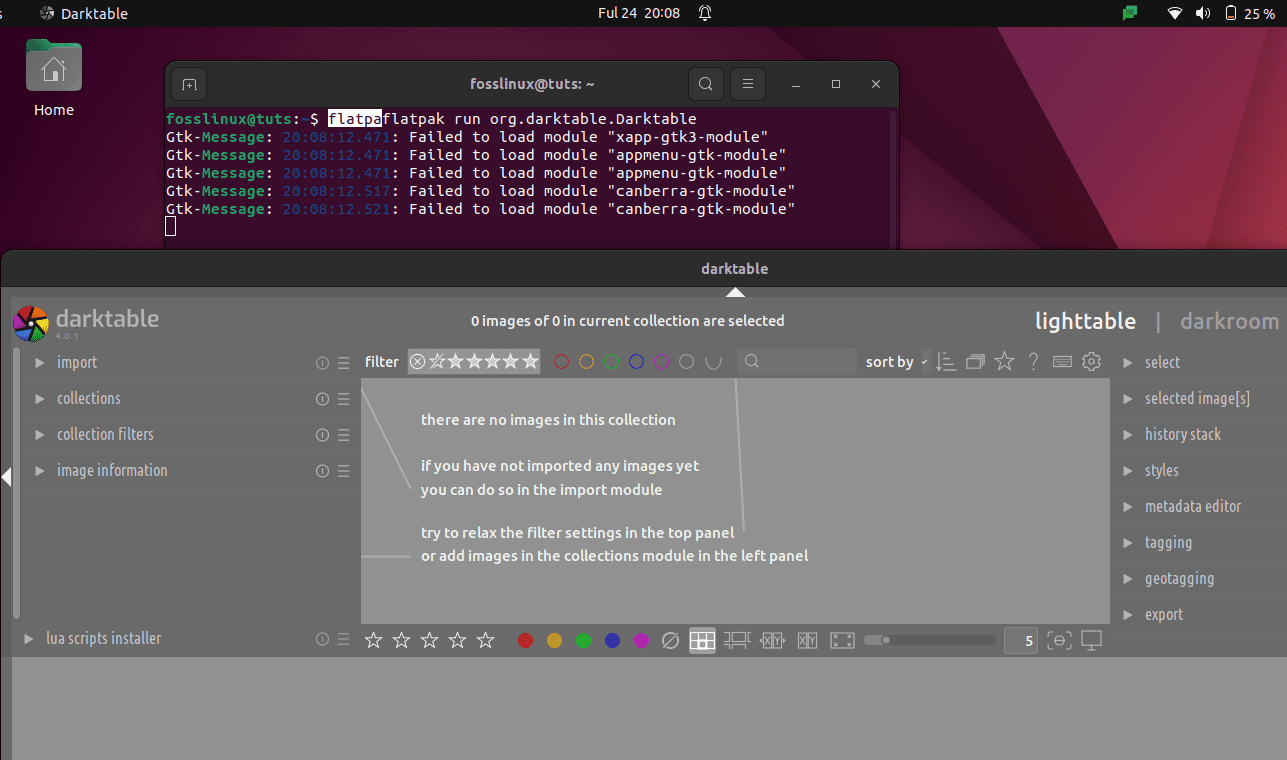
Task: Enable full preview mode icon
Action: click(842, 639)
